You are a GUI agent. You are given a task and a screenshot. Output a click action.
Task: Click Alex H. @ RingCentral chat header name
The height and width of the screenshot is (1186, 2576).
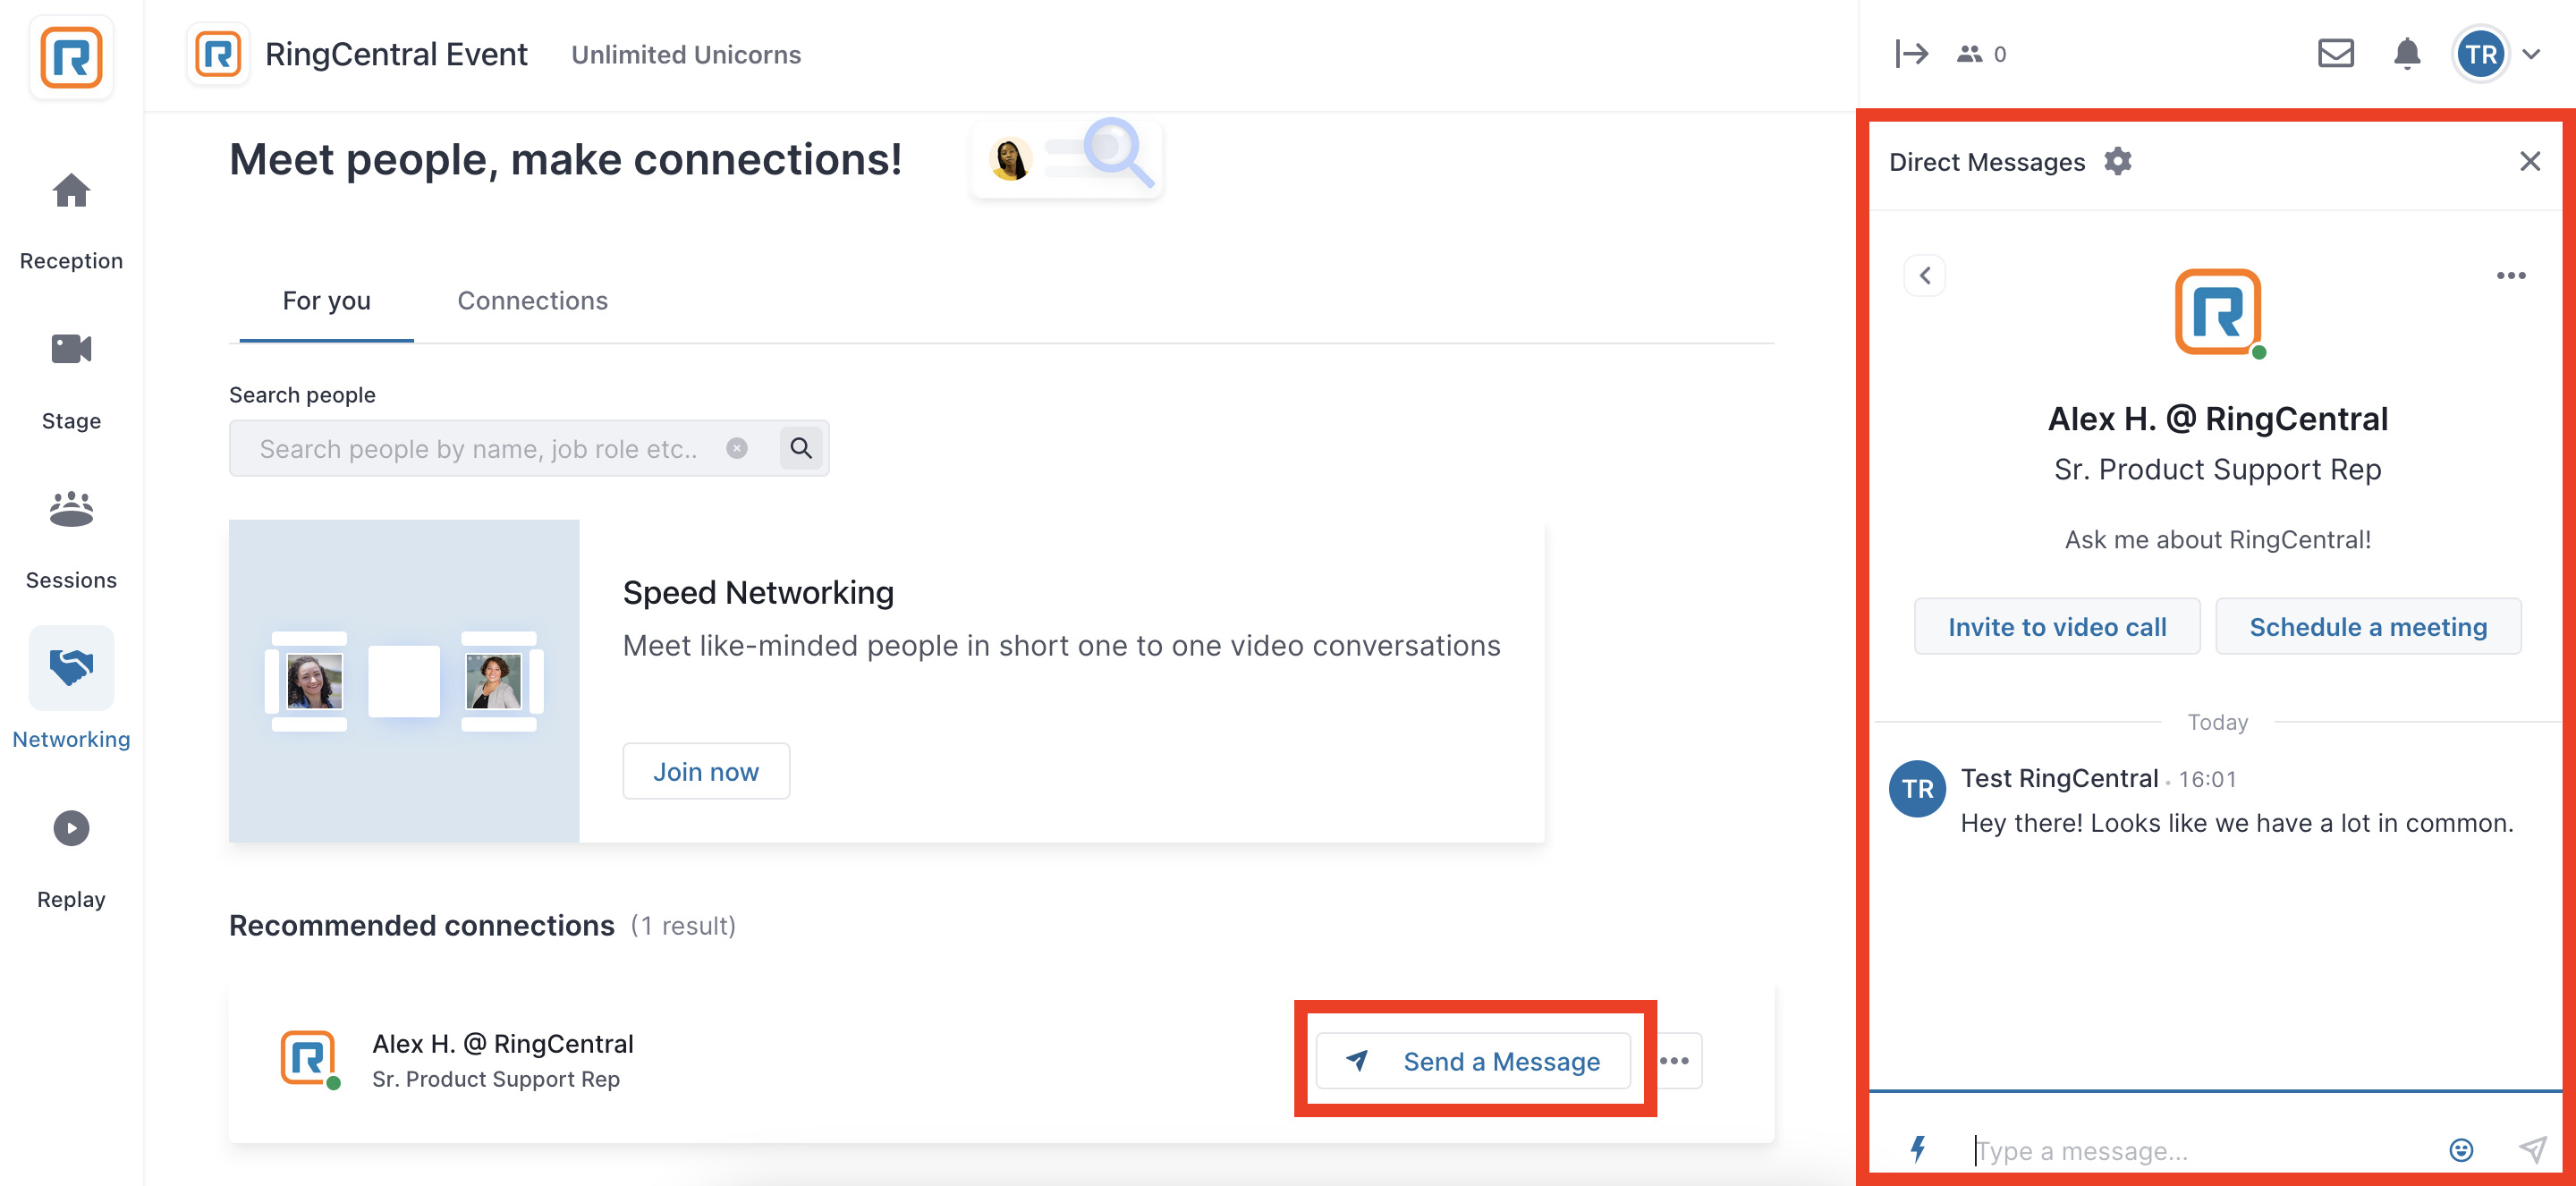[2217, 419]
